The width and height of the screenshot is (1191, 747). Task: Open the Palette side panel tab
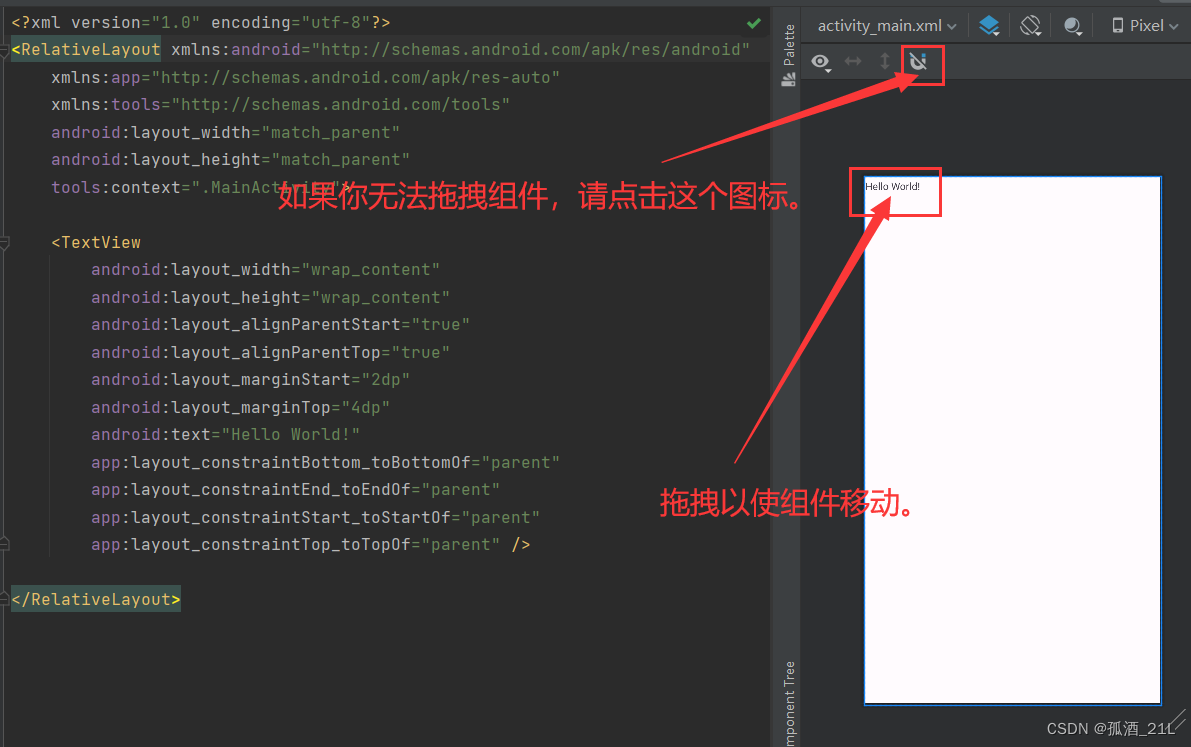pos(788,55)
